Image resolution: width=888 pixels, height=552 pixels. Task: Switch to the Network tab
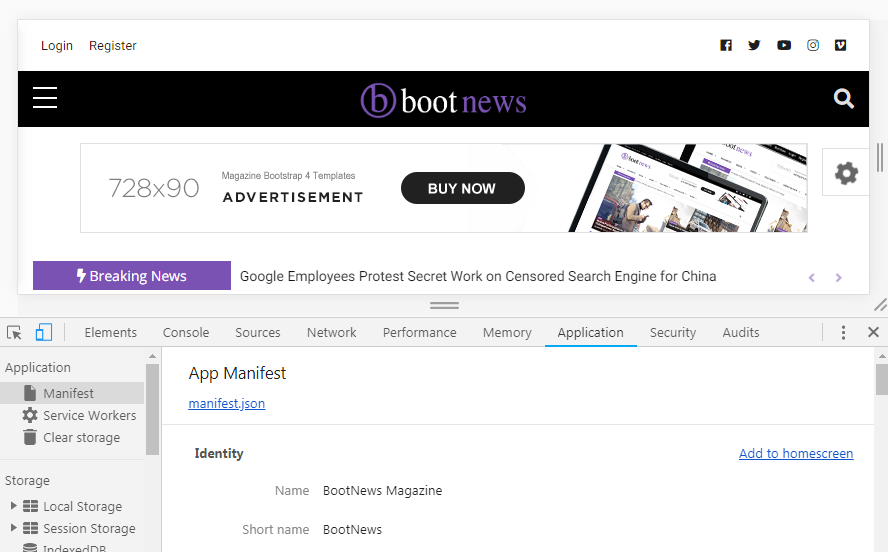click(331, 333)
